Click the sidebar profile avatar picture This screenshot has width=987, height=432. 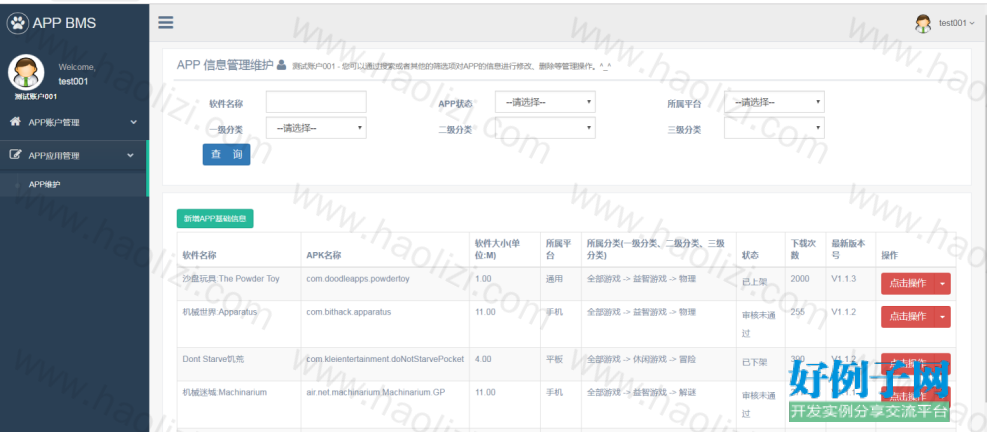pos(26,72)
